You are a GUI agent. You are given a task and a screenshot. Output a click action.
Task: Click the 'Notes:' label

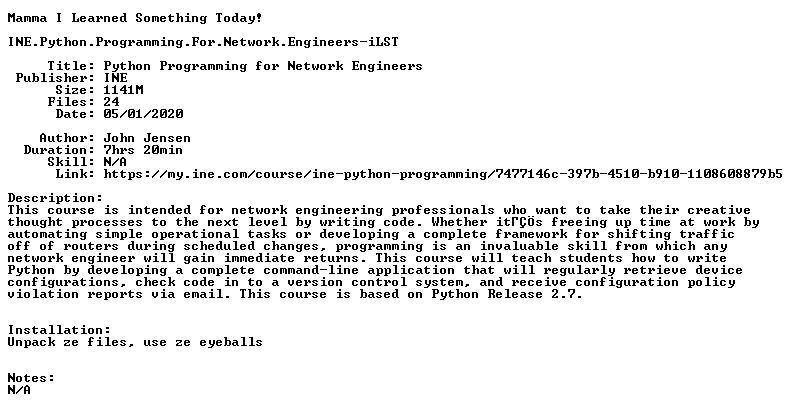[31, 378]
